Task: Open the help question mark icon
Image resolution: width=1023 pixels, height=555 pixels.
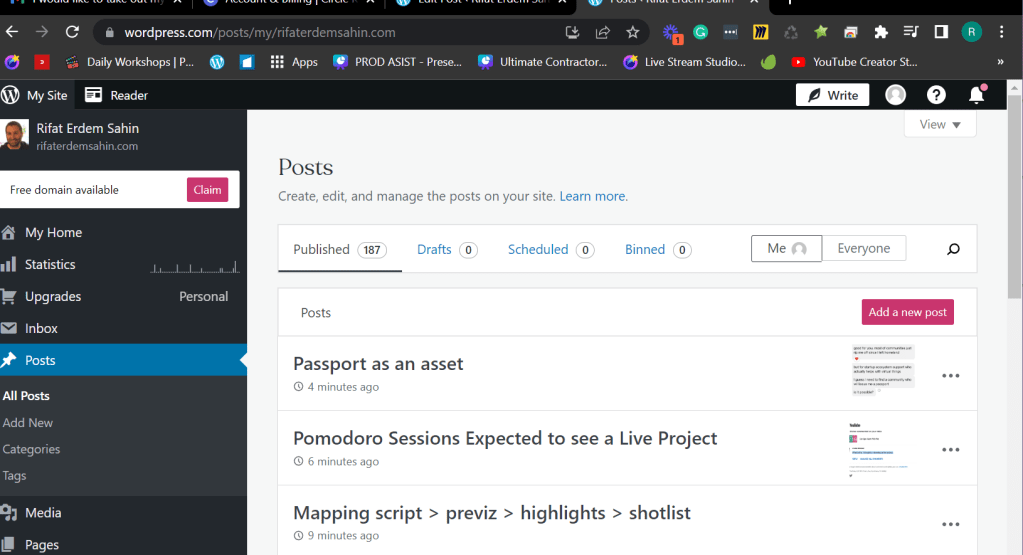Action: pos(936,95)
